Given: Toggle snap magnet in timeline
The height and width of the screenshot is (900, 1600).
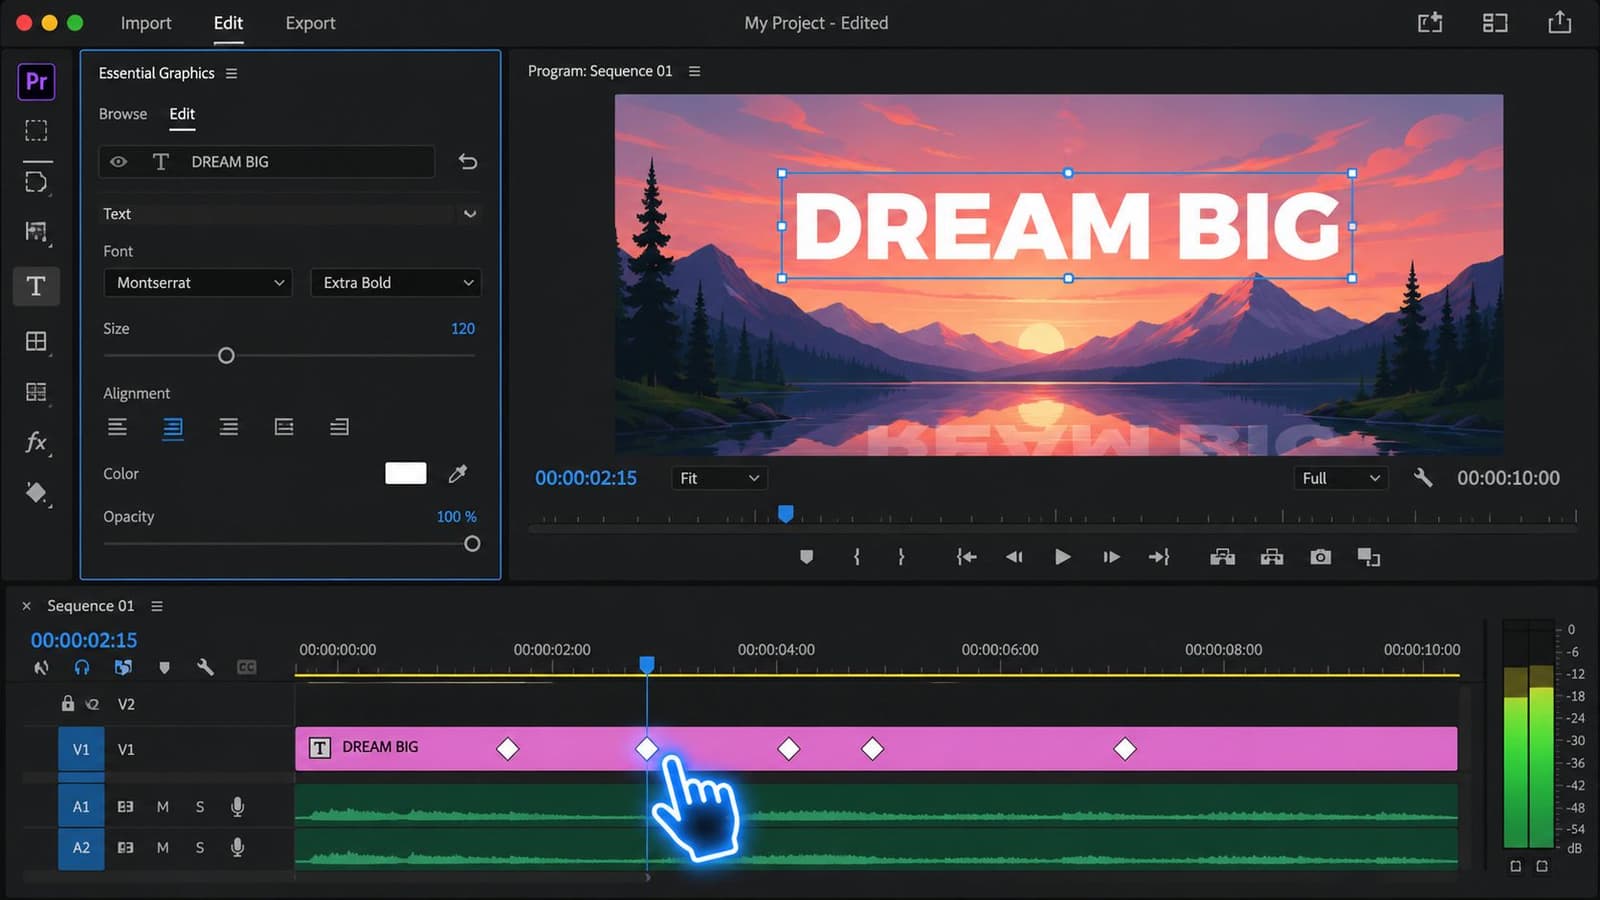Looking at the screenshot, I should (x=82, y=667).
